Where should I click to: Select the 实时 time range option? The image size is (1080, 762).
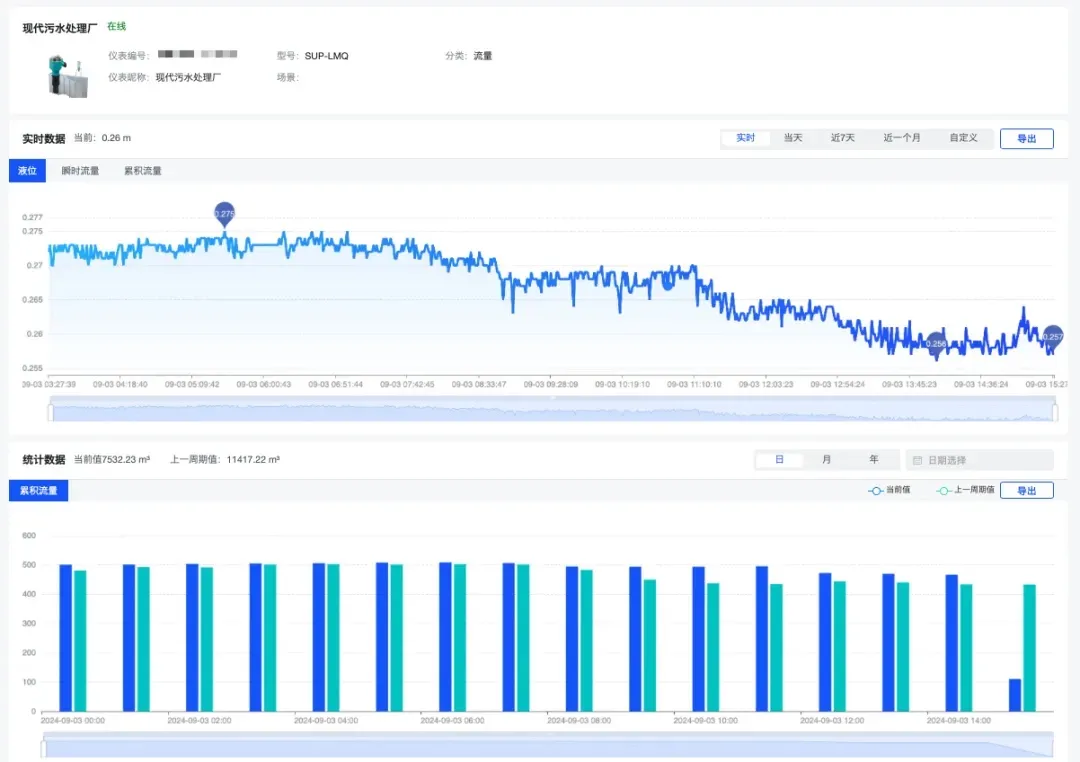[x=746, y=138]
